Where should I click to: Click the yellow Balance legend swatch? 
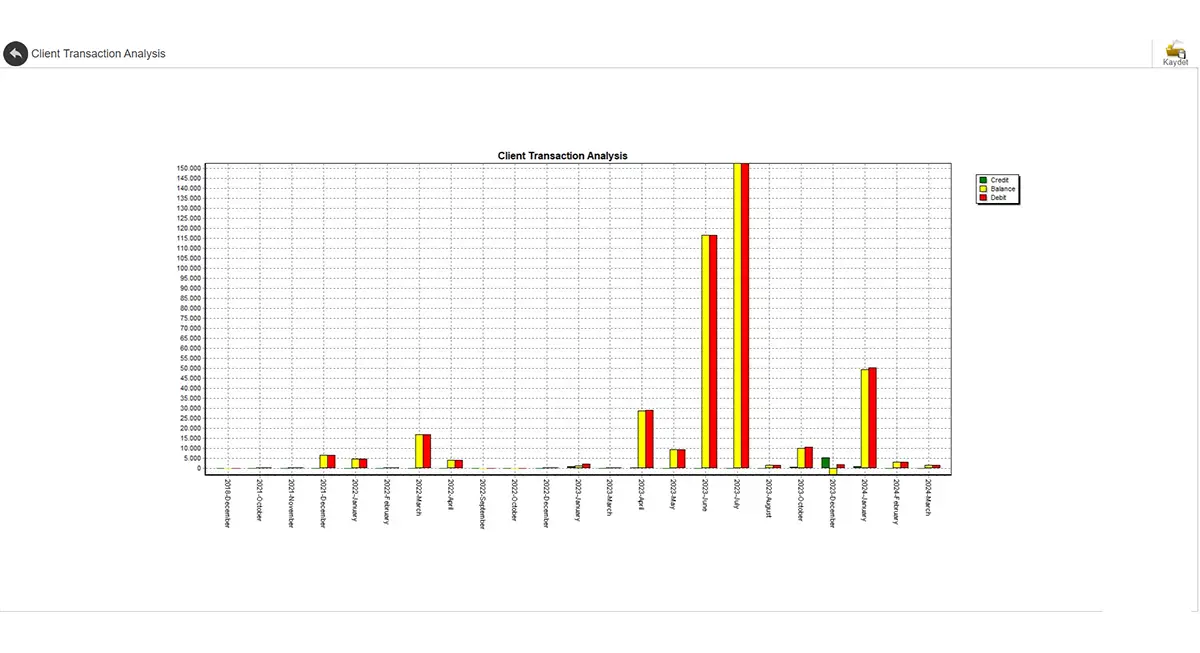[x=983, y=189]
